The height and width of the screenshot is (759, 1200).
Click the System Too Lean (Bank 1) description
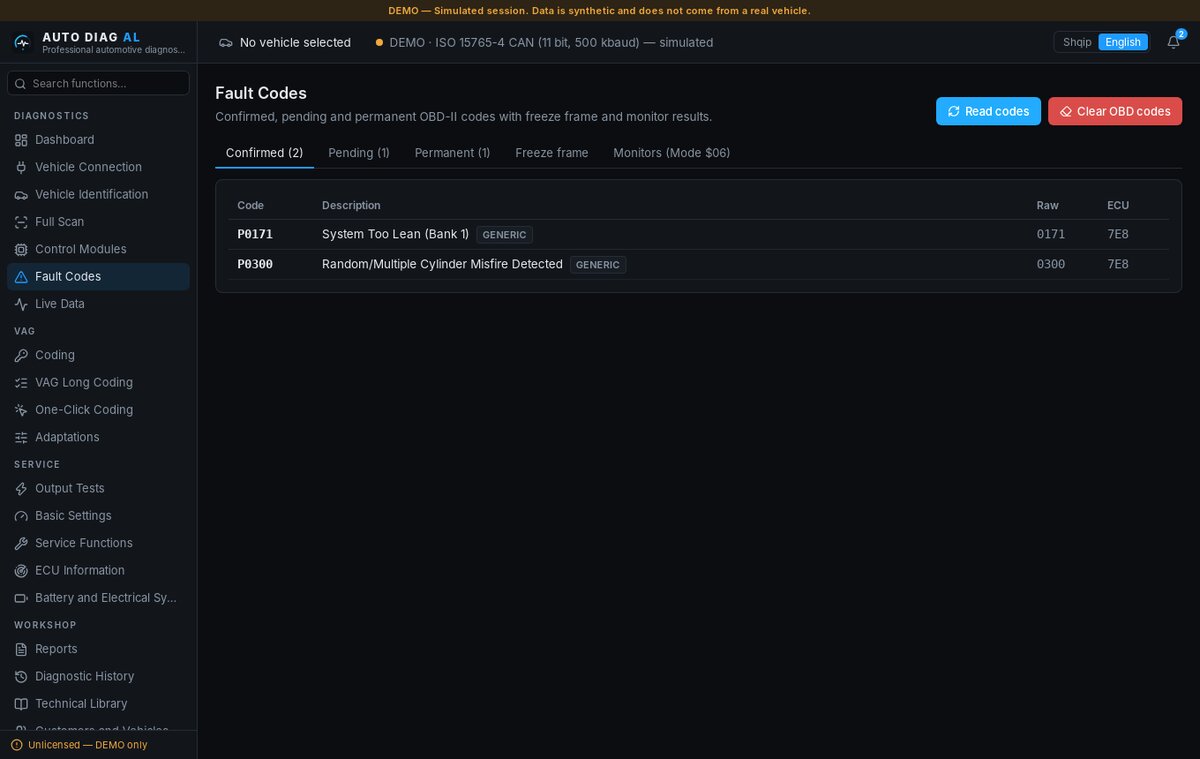(395, 234)
